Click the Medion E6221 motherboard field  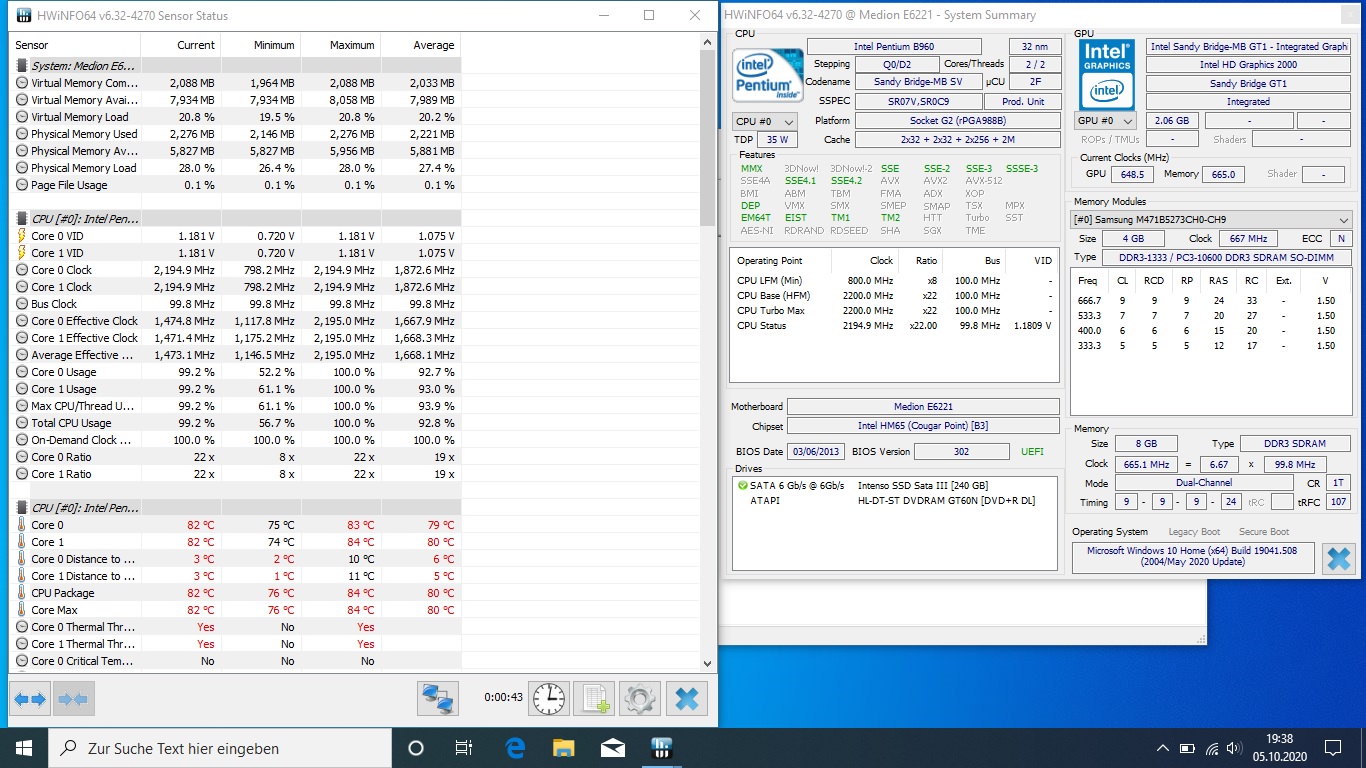pos(923,407)
